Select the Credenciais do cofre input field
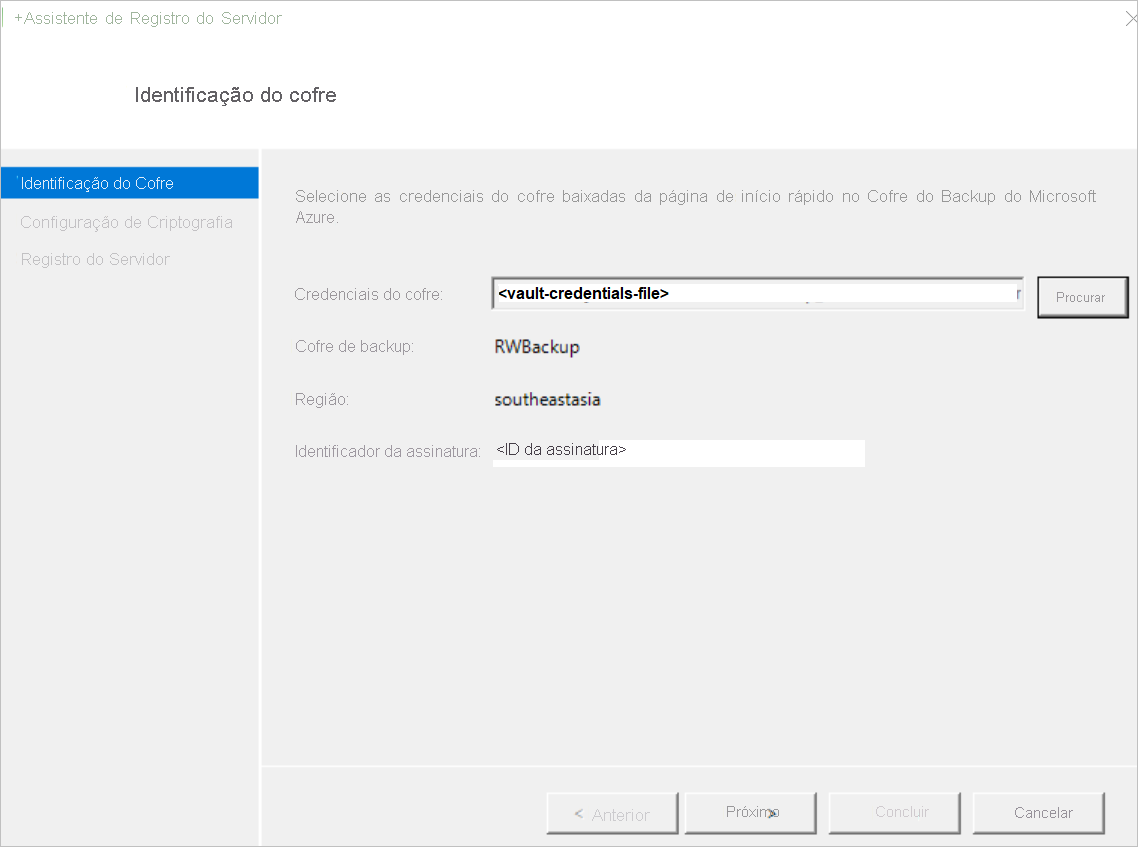The image size is (1138, 847). (x=755, y=292)
